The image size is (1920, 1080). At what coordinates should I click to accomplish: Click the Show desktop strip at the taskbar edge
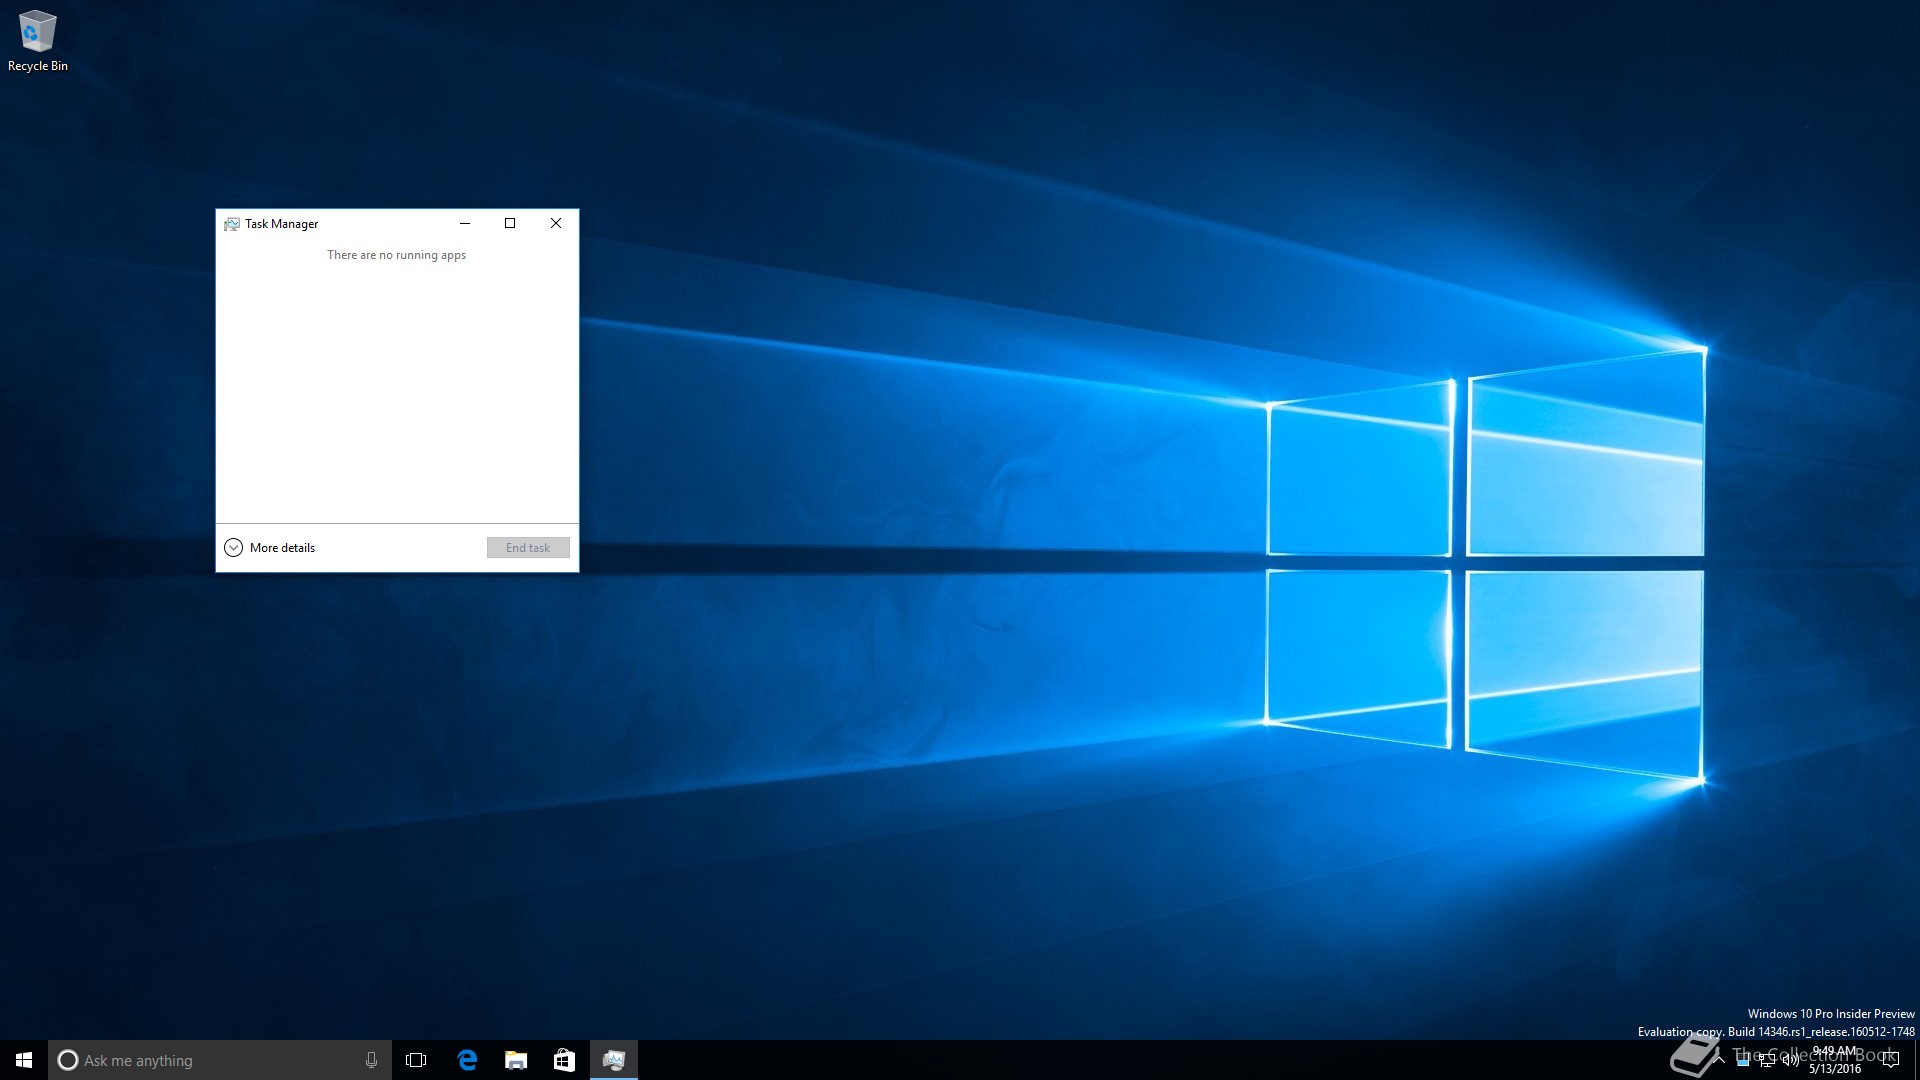click(1916, 1060)
